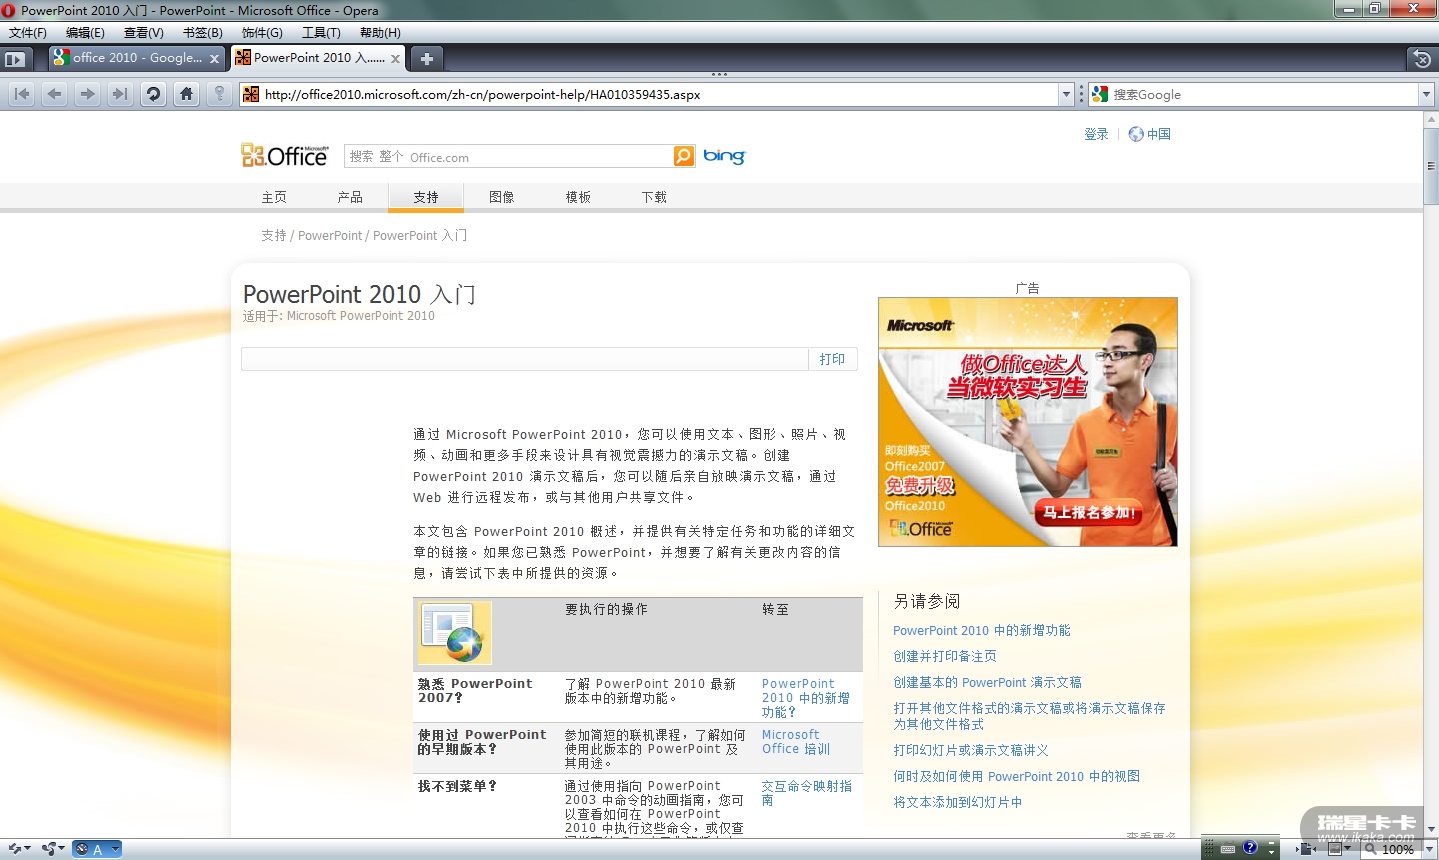The height and width of the screenshot is (860, 1439).
Task: Click the 支持 breadcrumb link
Action: 274,236
